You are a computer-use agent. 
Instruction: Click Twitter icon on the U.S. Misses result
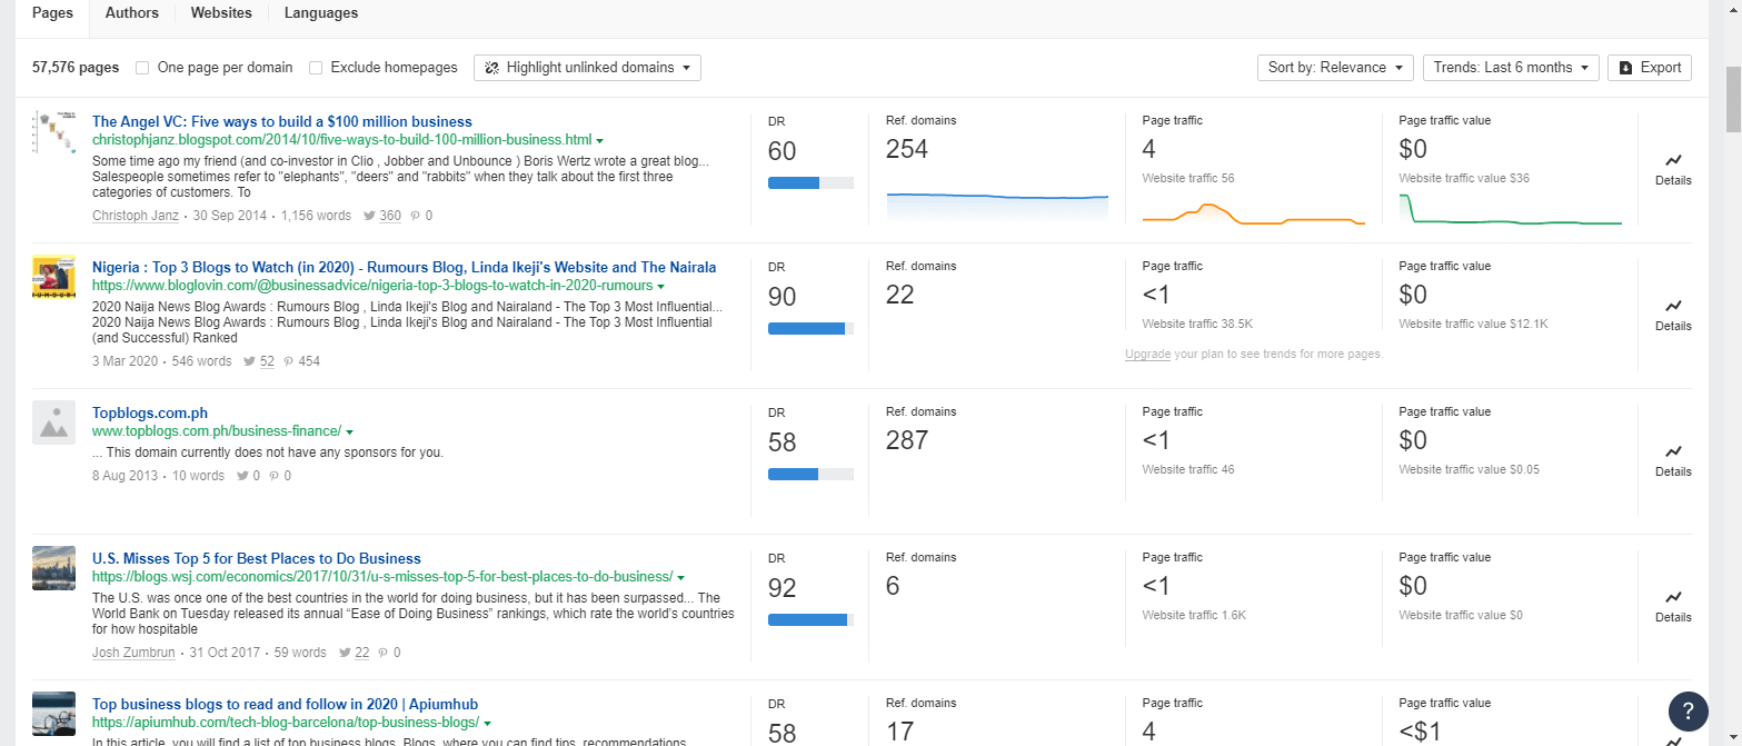(x=344, y=653)
